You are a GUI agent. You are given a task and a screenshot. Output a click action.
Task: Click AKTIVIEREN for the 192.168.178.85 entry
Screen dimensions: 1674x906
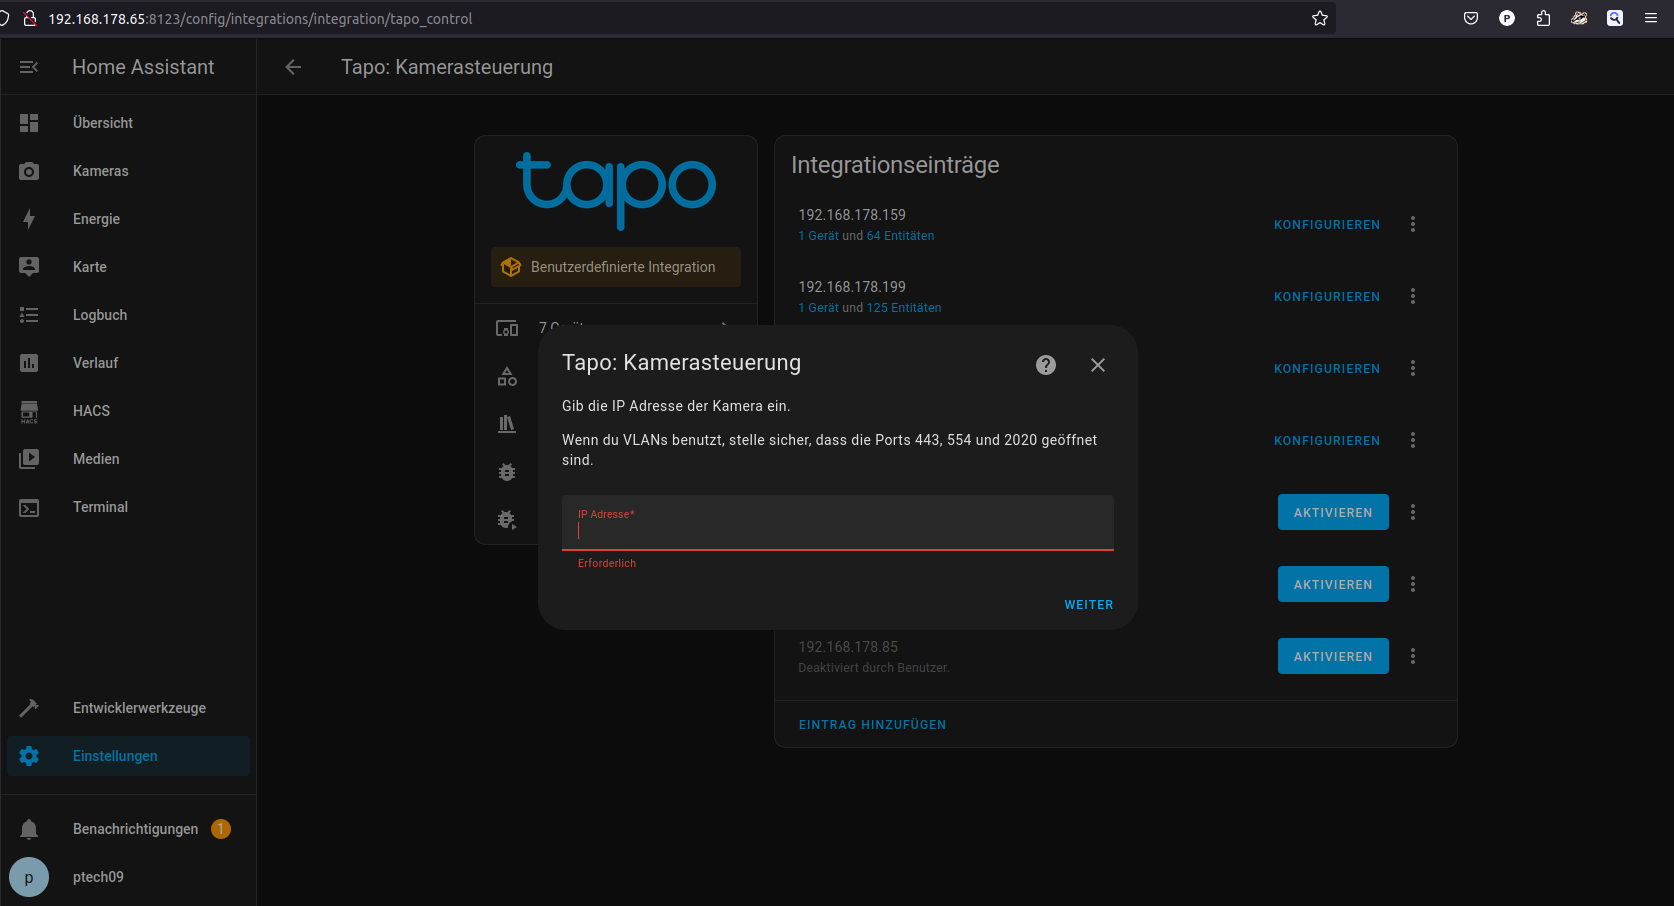(x=1332, y=656)
